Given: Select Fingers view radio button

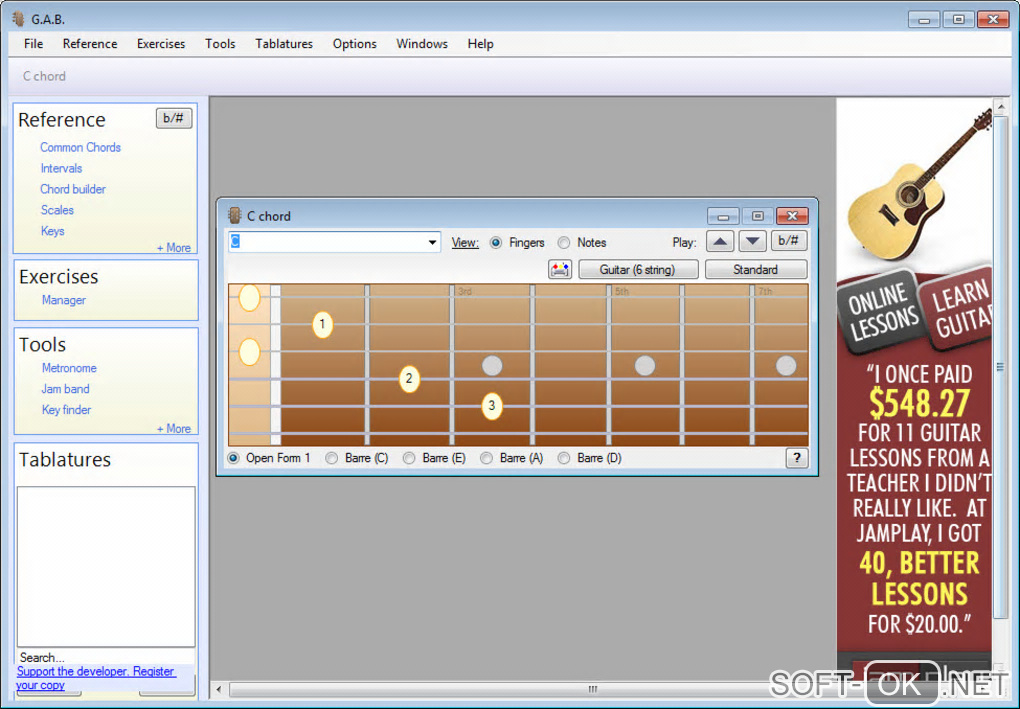Looking at the screenshot, I should click(x=496, y=243).
